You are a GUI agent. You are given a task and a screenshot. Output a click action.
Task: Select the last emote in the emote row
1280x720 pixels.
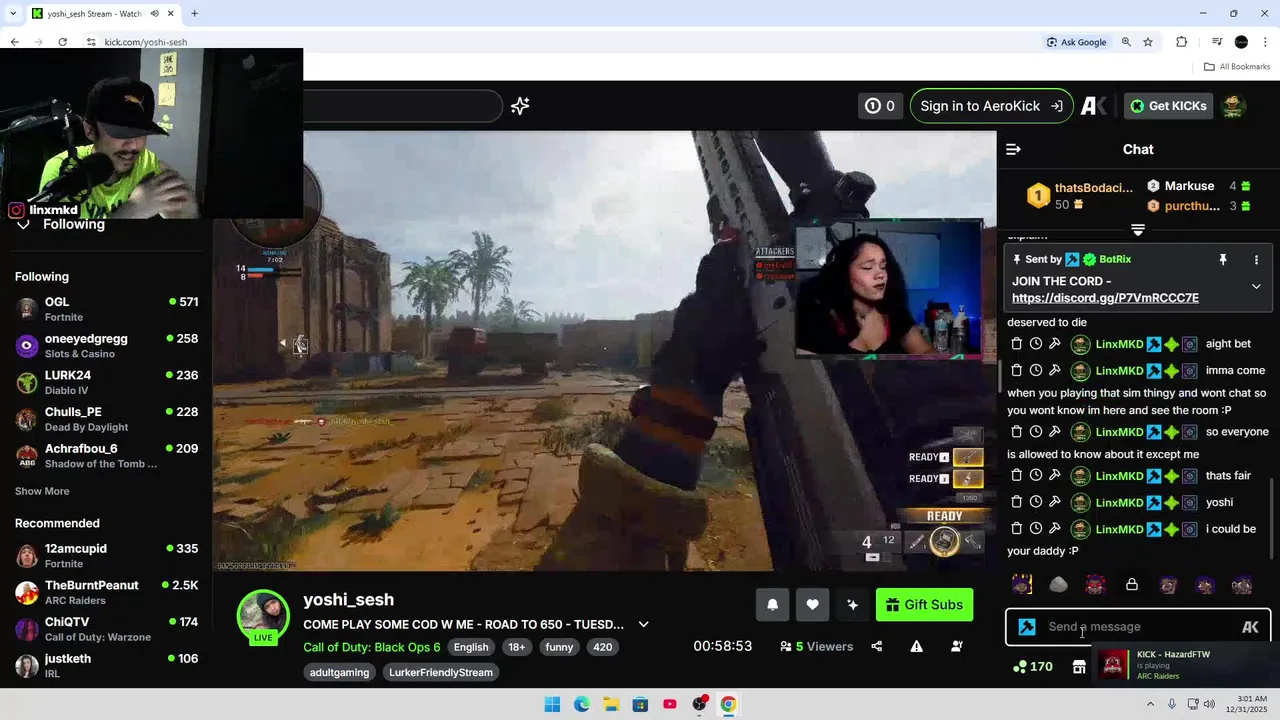[1242, 585]
